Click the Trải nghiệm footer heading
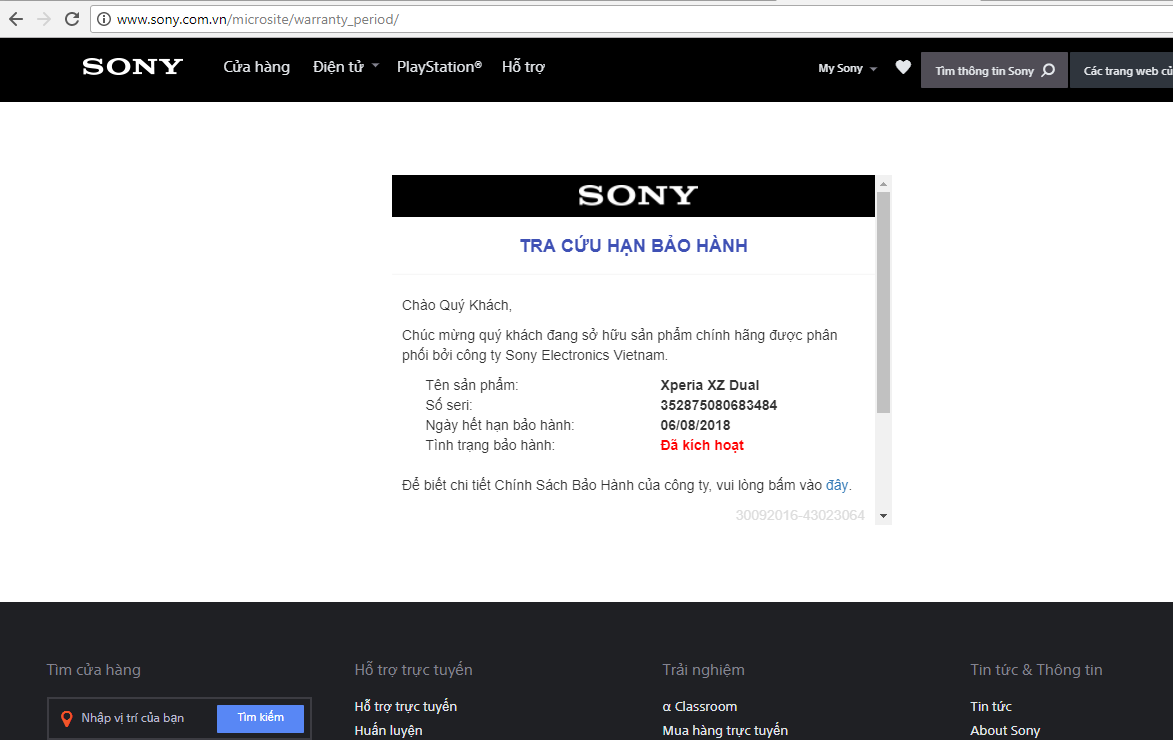The image size is (1173, 740). 703,670
